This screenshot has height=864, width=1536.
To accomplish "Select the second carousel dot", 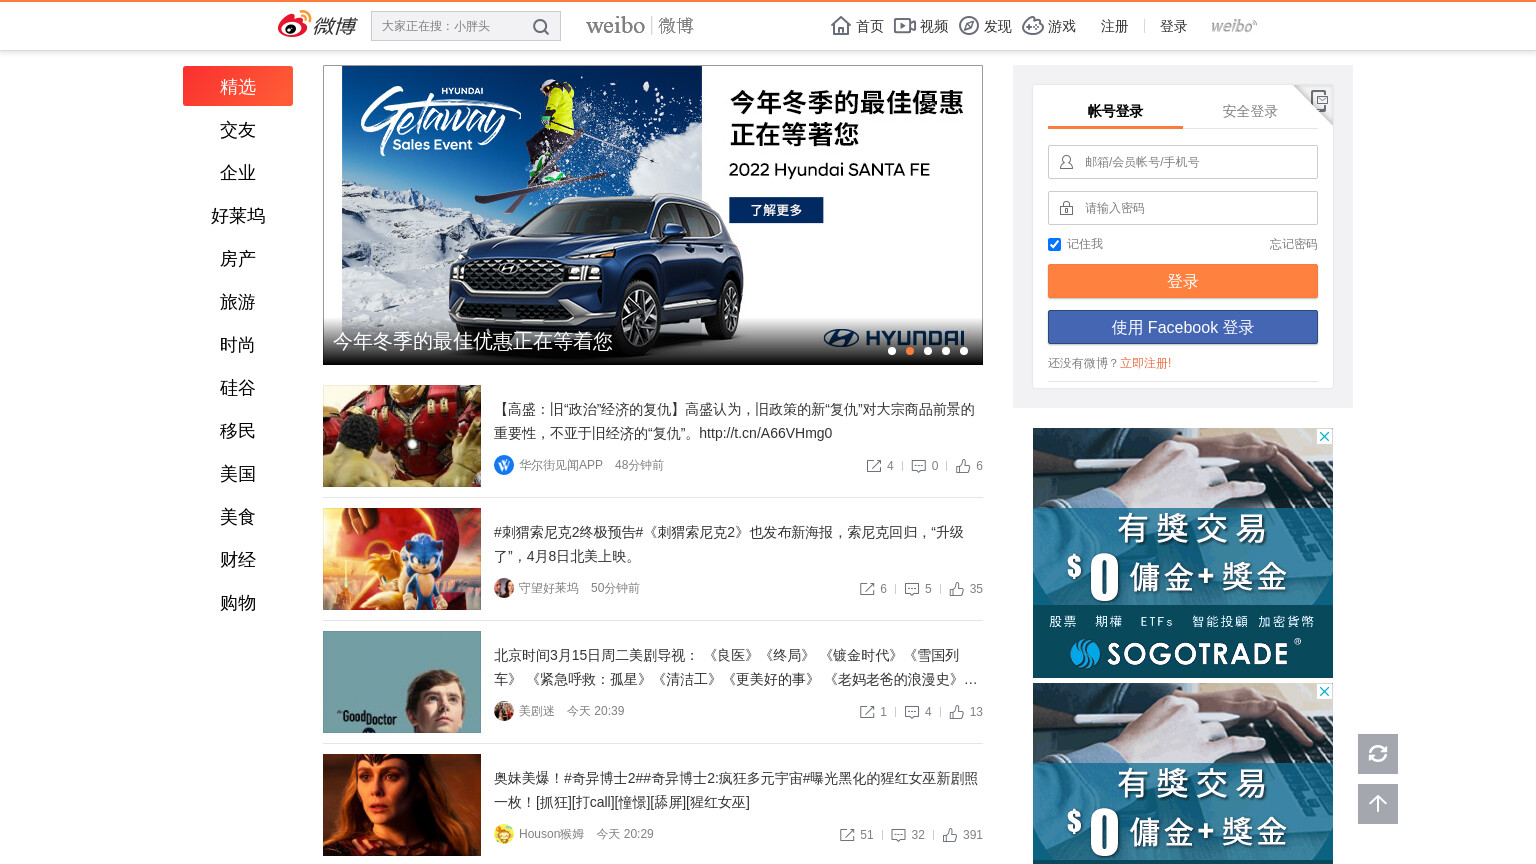I will (910, 351).
